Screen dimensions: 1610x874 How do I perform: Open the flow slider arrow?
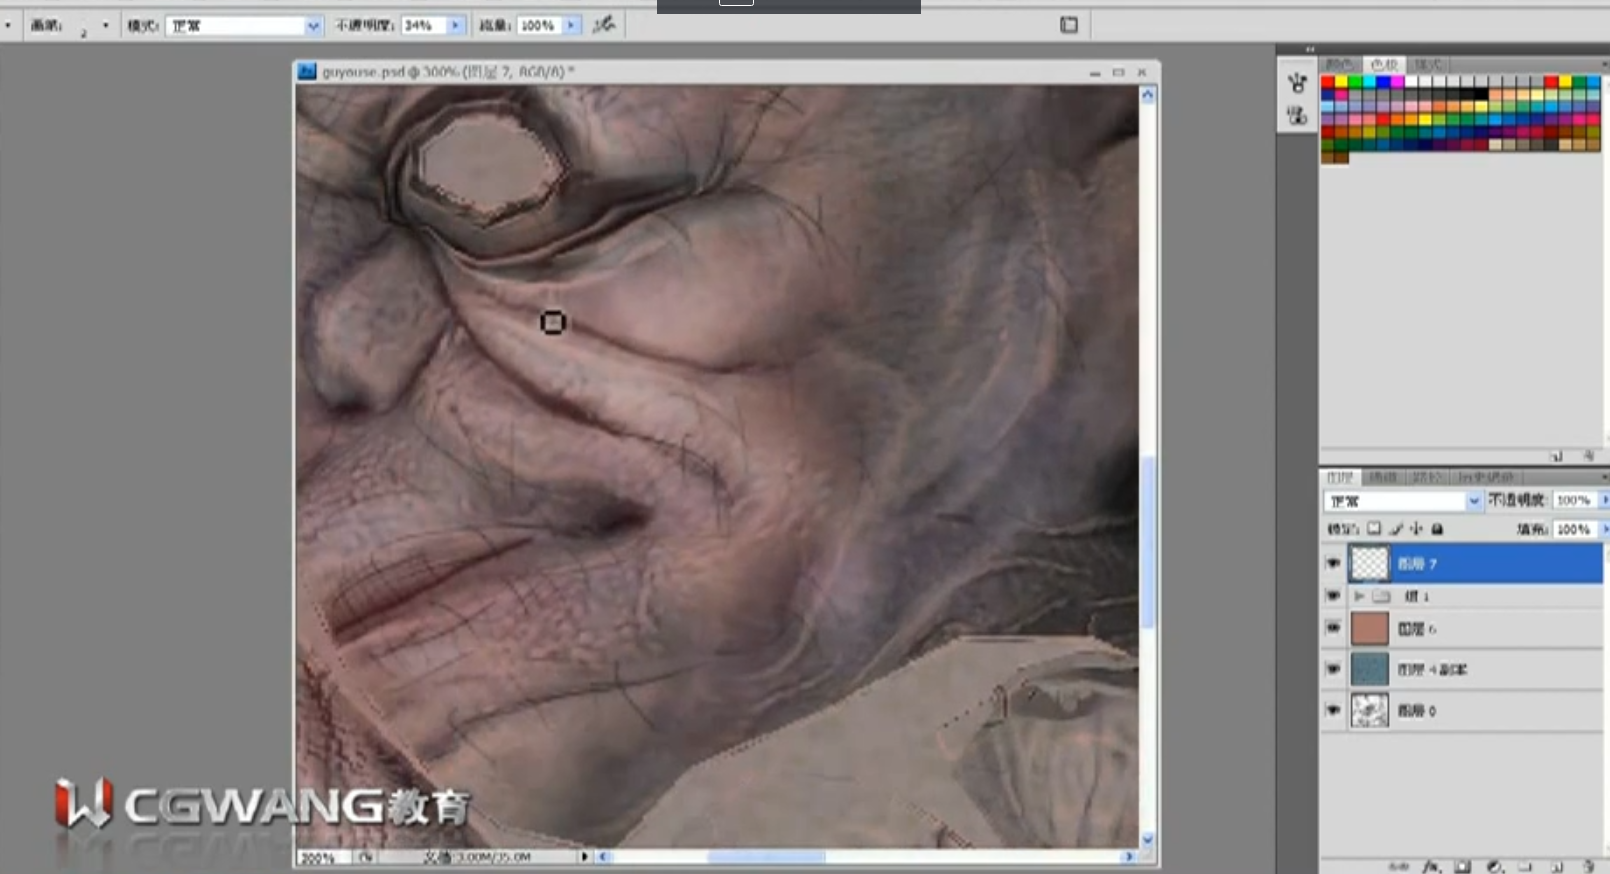coord(572,25)
